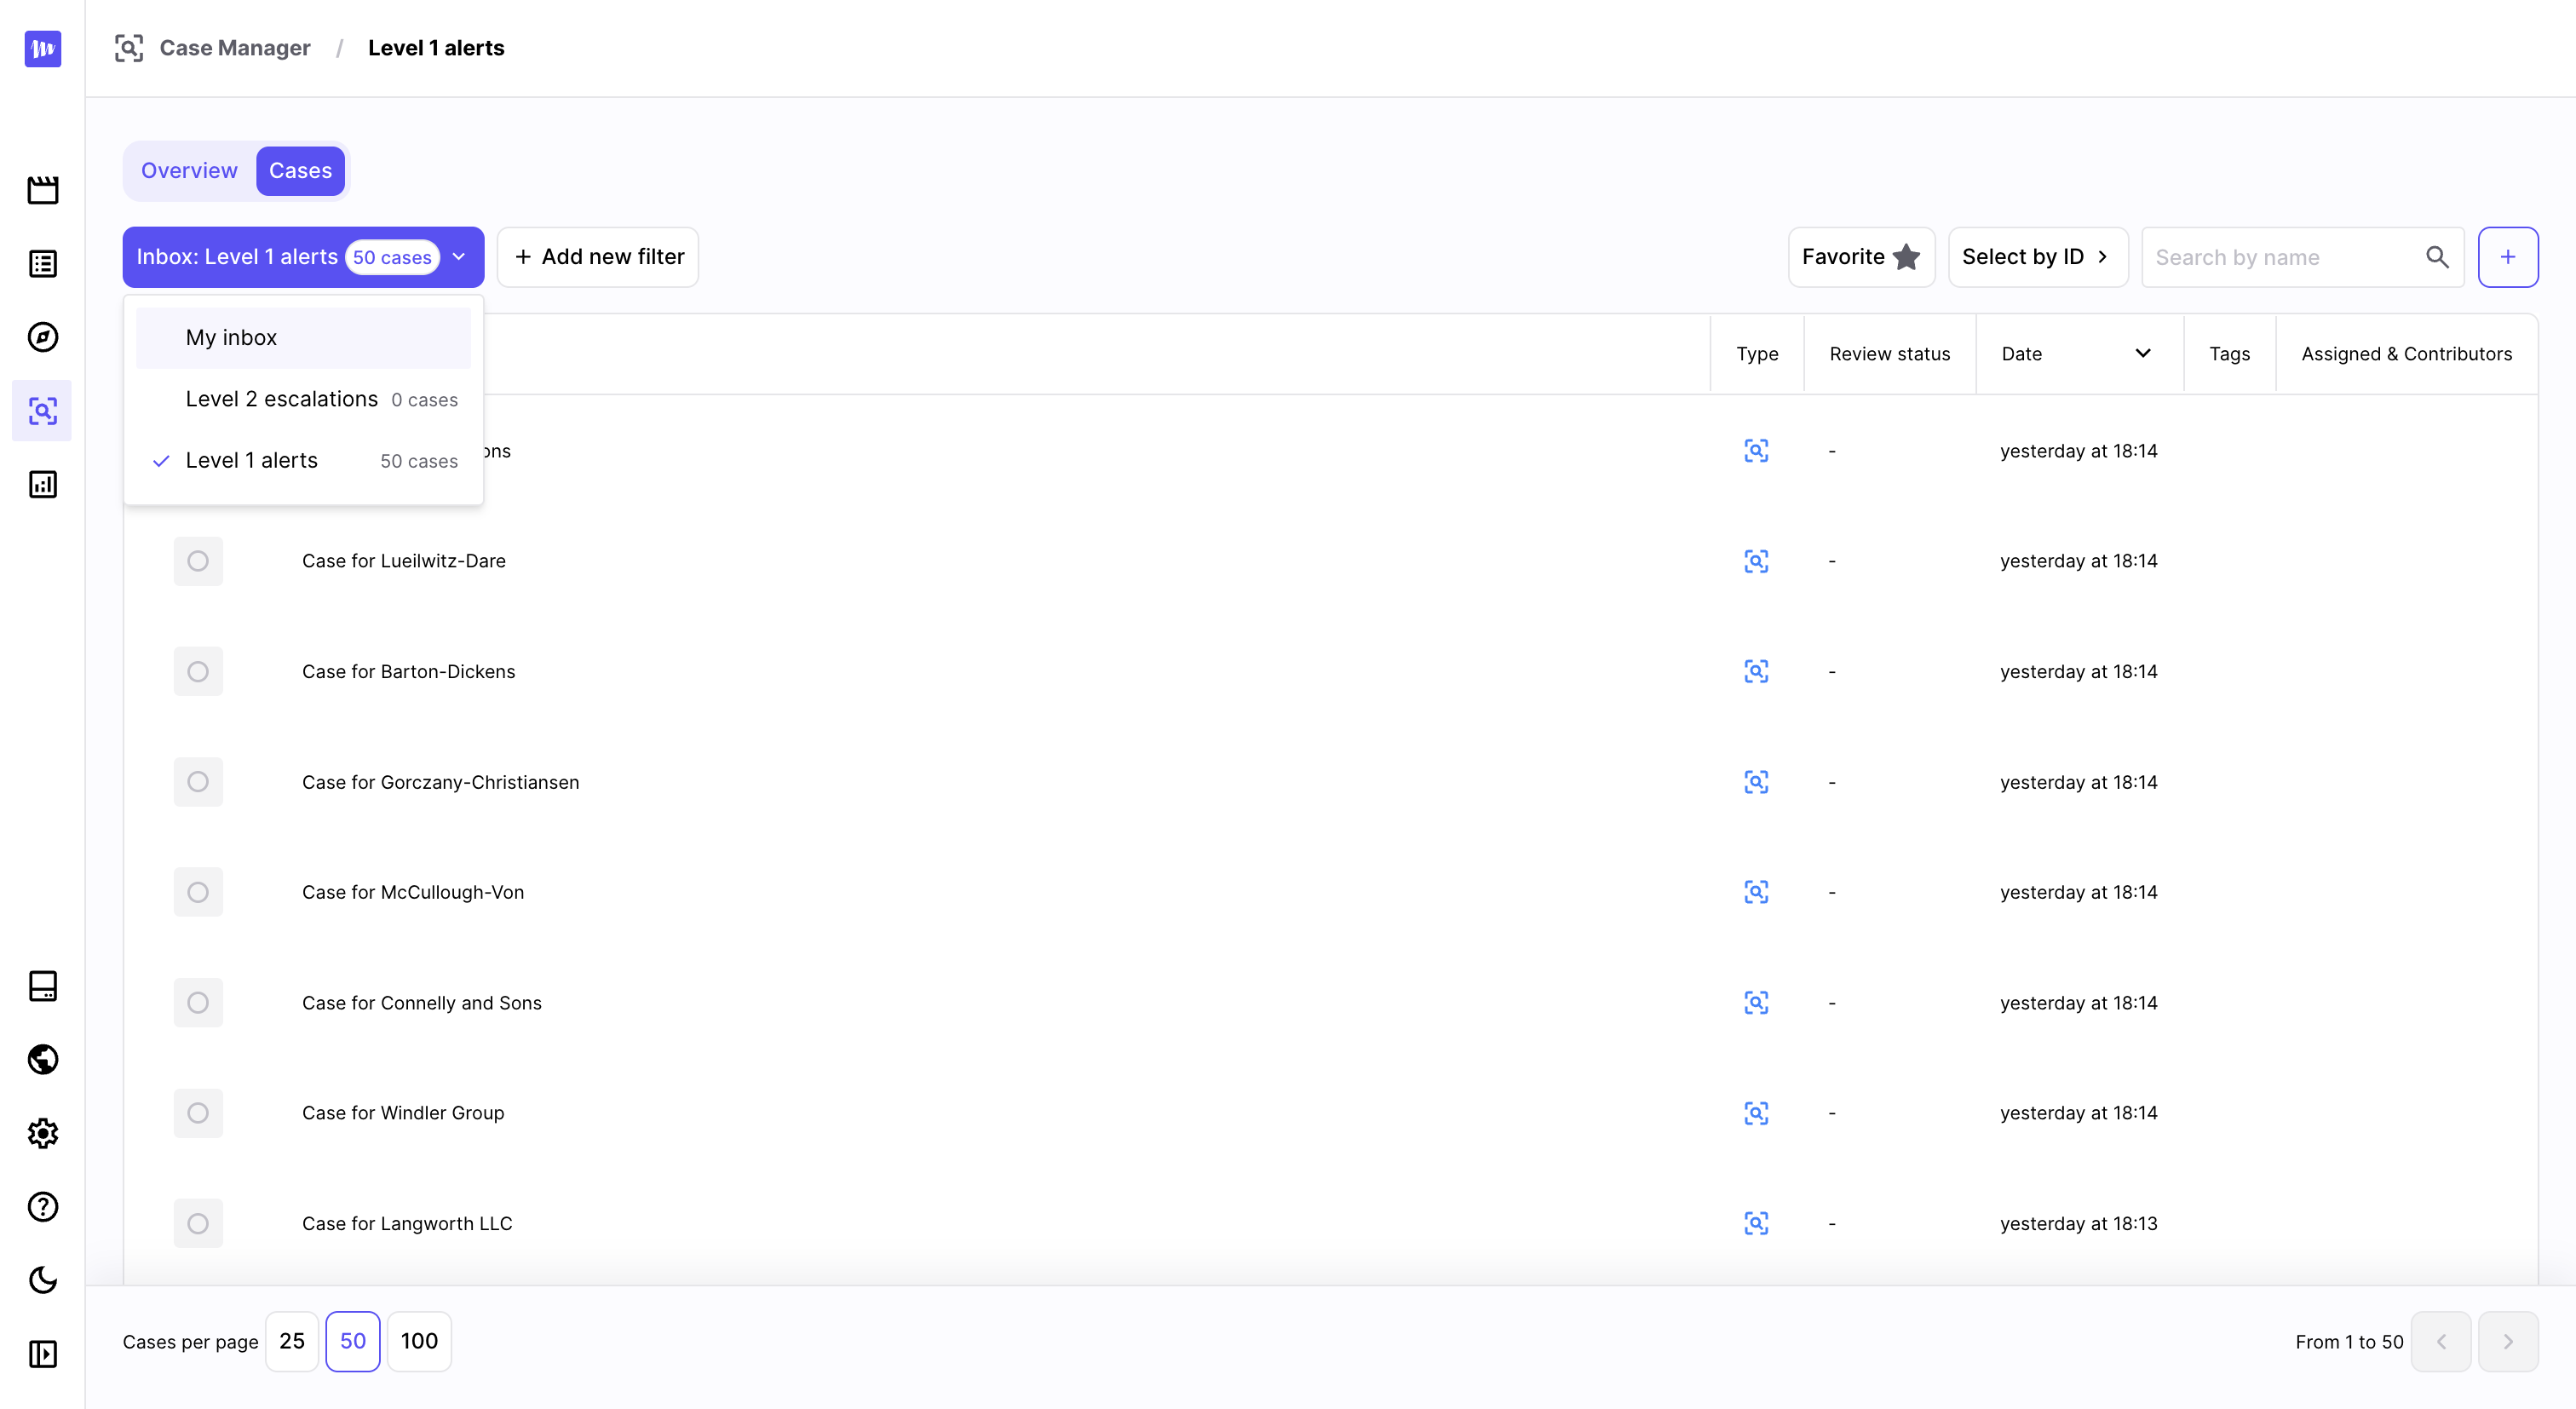
Task: Click the globe icon in sidebar
Action: click(42, 1059)
